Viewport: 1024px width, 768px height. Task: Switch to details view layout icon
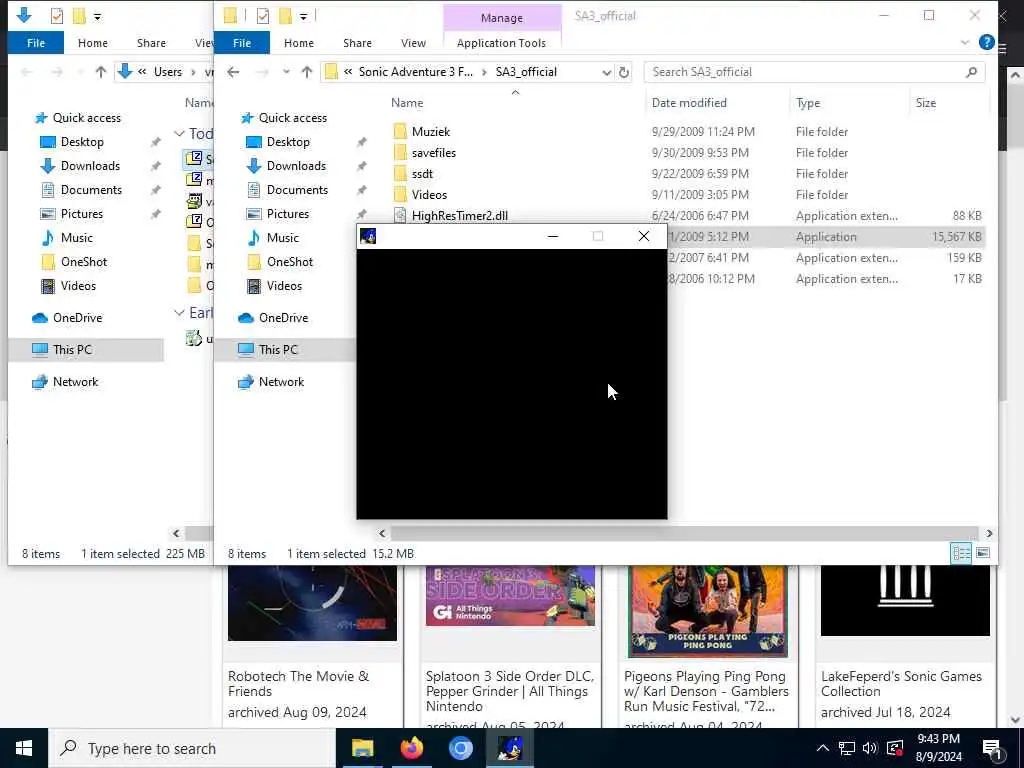[x=961, y=553]
